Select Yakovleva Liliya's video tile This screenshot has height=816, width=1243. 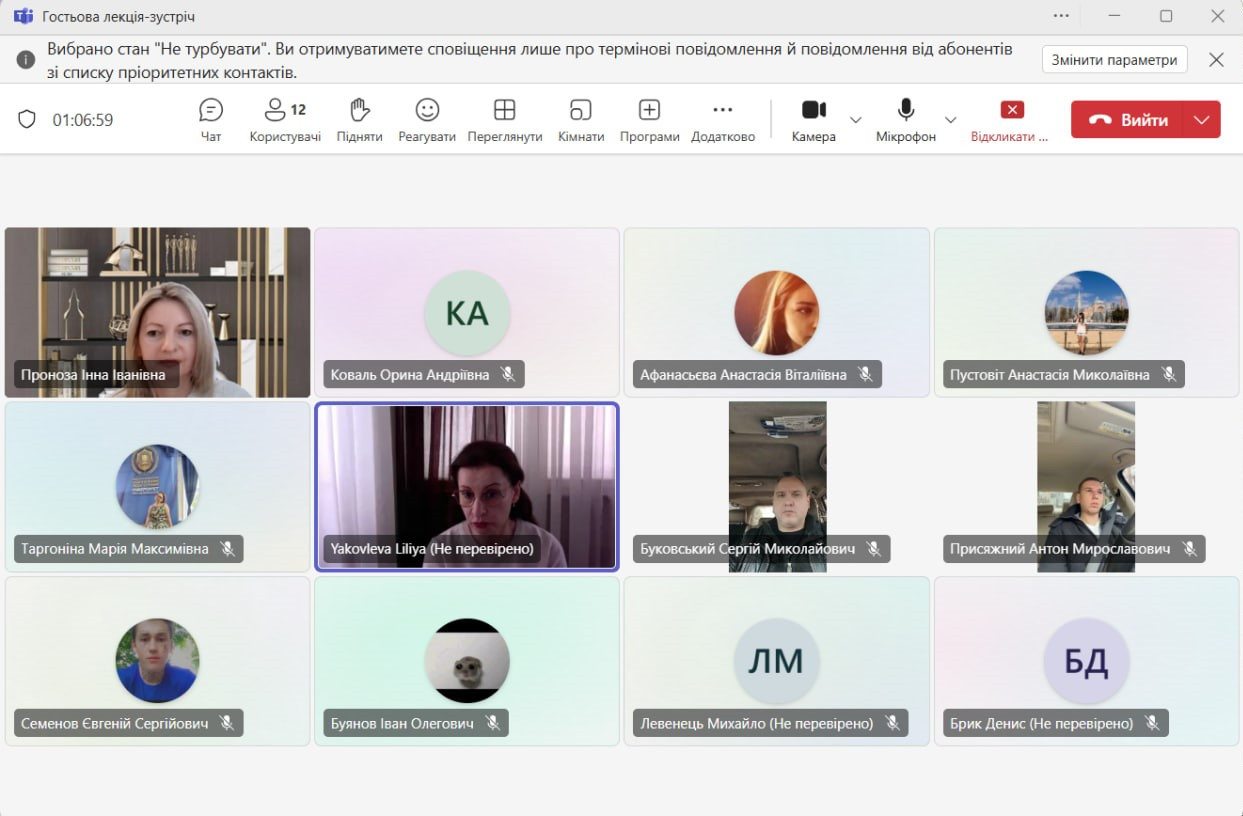point(467,485)
